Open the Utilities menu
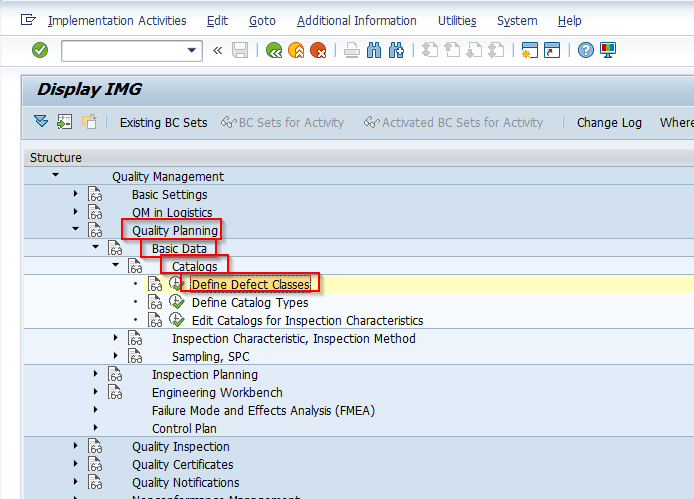Screen dimensions: 694x499 click(x=457, y=21)
